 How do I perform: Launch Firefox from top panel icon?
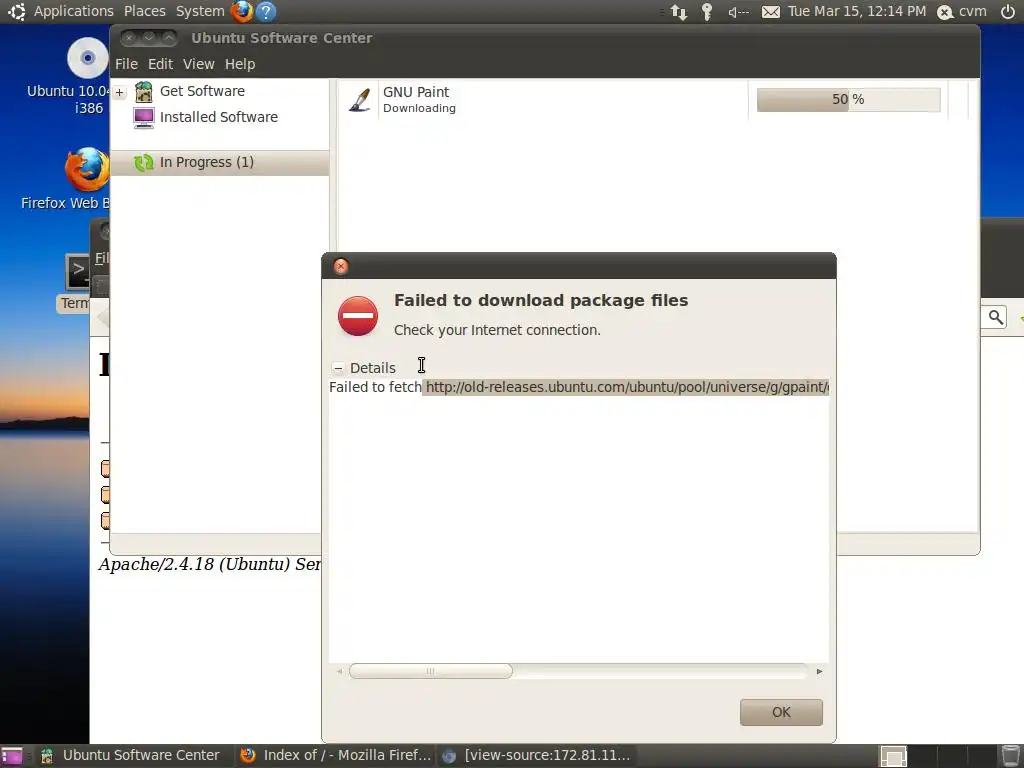coord(242,11)
